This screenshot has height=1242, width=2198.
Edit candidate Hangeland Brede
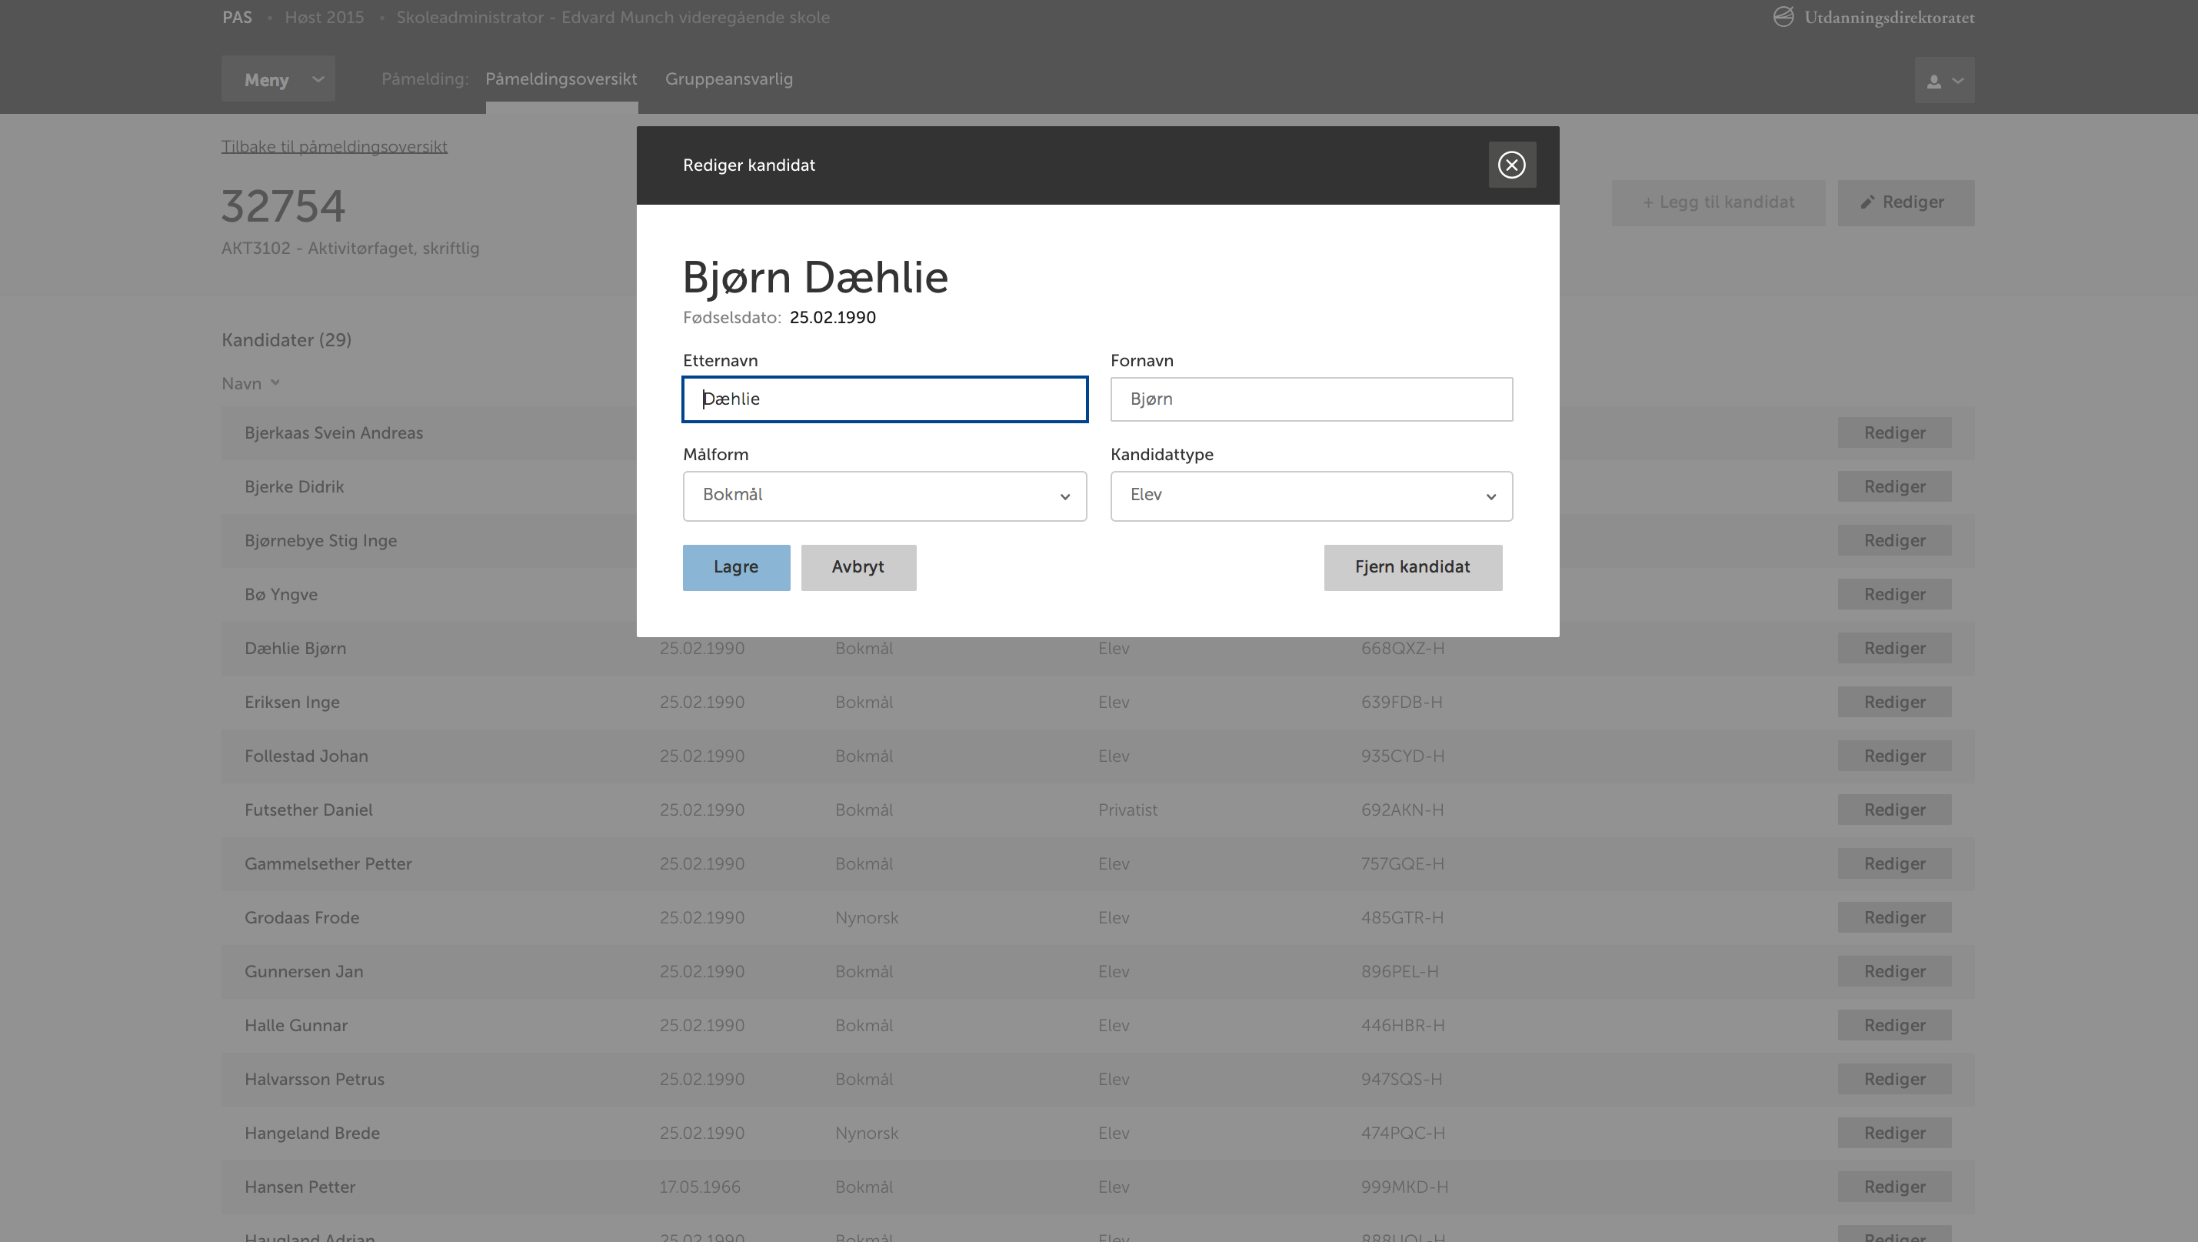click(x=1894, y=1133)
